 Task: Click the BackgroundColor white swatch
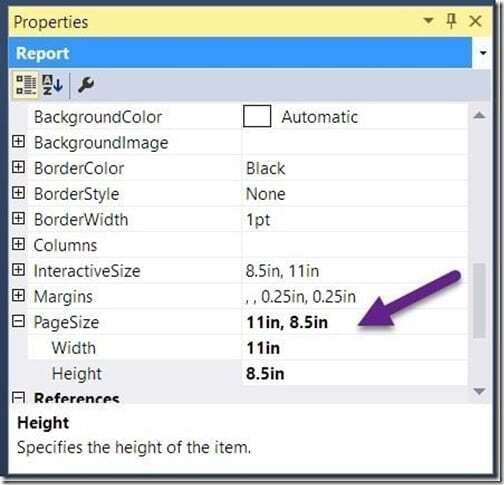[257, 116]
